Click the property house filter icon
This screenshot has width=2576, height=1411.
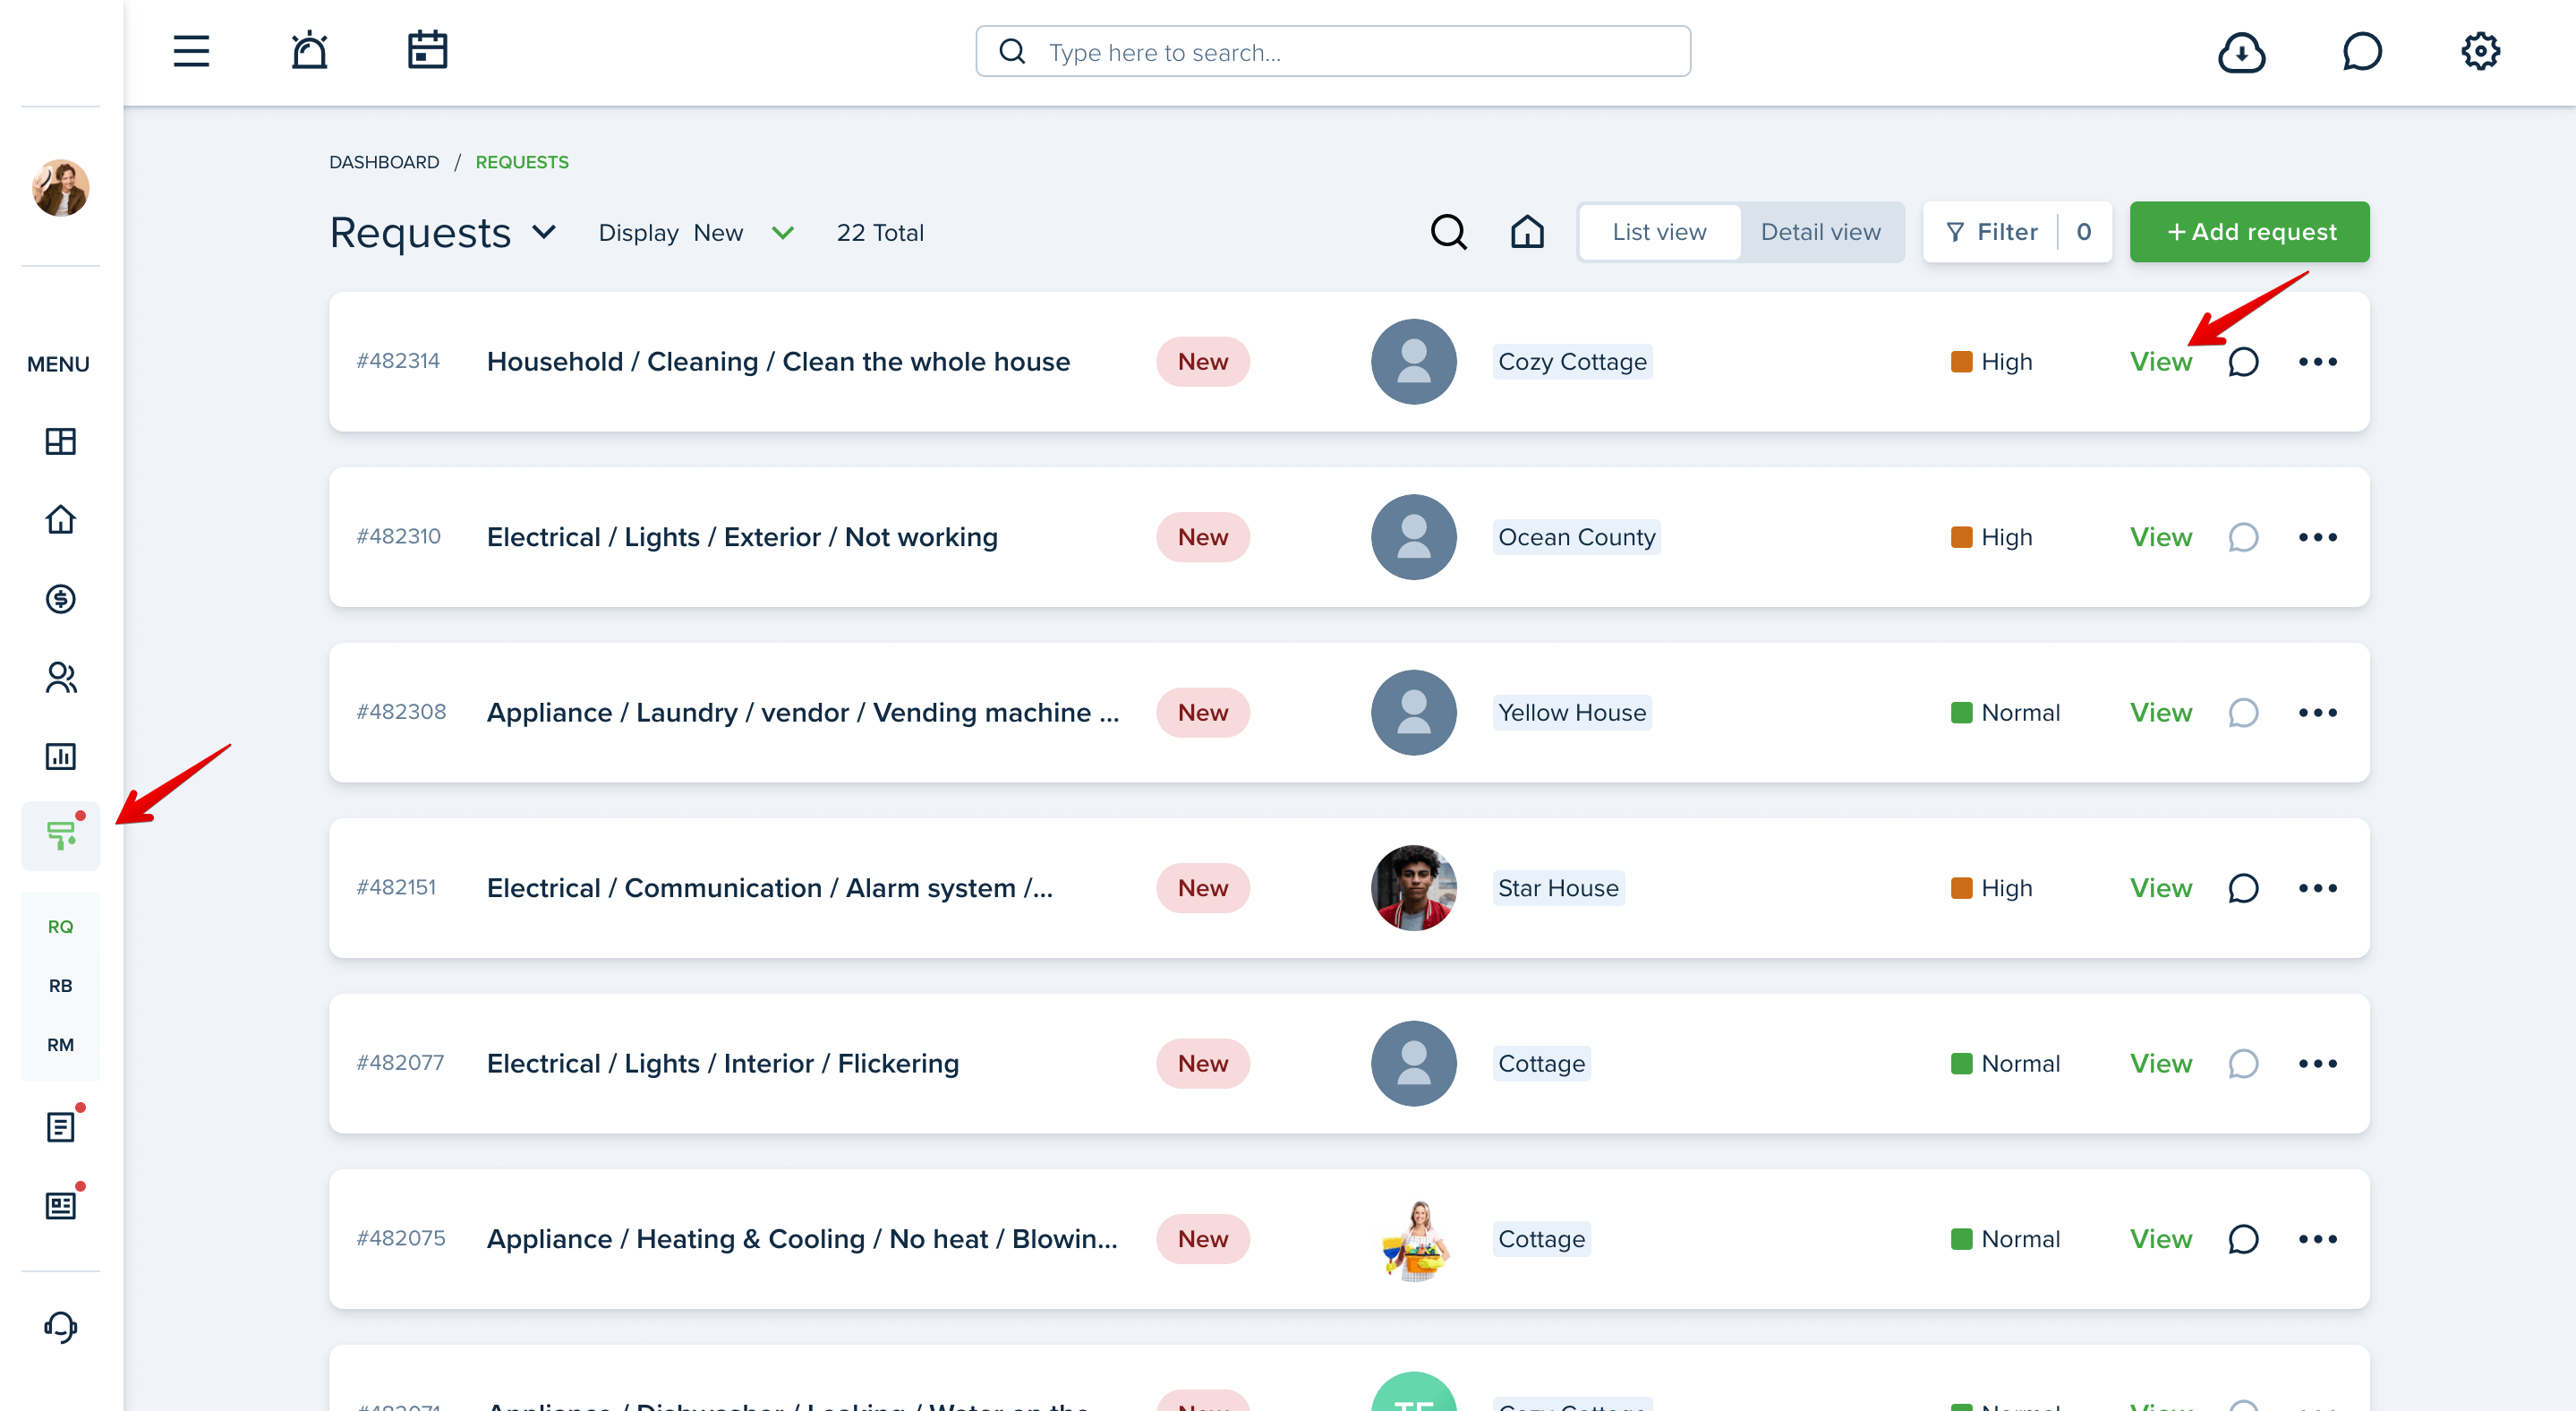[x=1526, y=232]
